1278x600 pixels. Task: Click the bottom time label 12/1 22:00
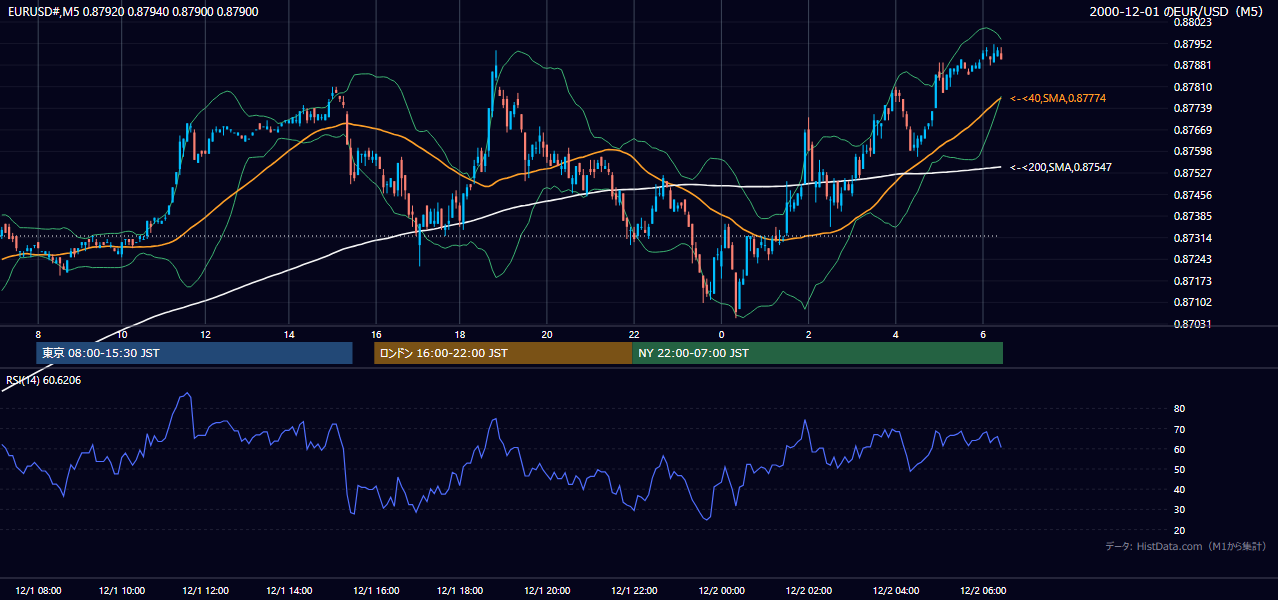click(635, 590)
